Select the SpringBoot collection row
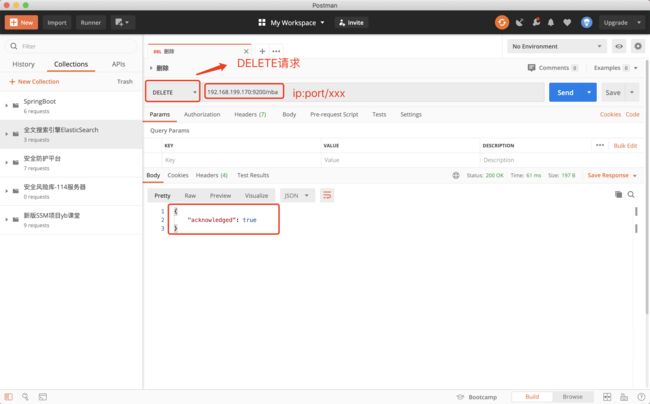This screenshot has height=404, width=650. pyautogui.click(x=71, y=106)
